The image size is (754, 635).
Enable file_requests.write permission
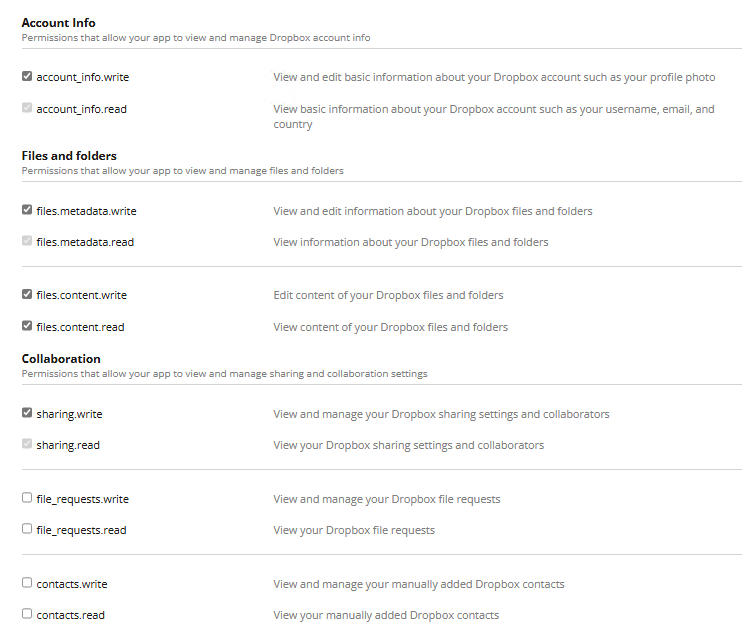[x=27, y=498]
